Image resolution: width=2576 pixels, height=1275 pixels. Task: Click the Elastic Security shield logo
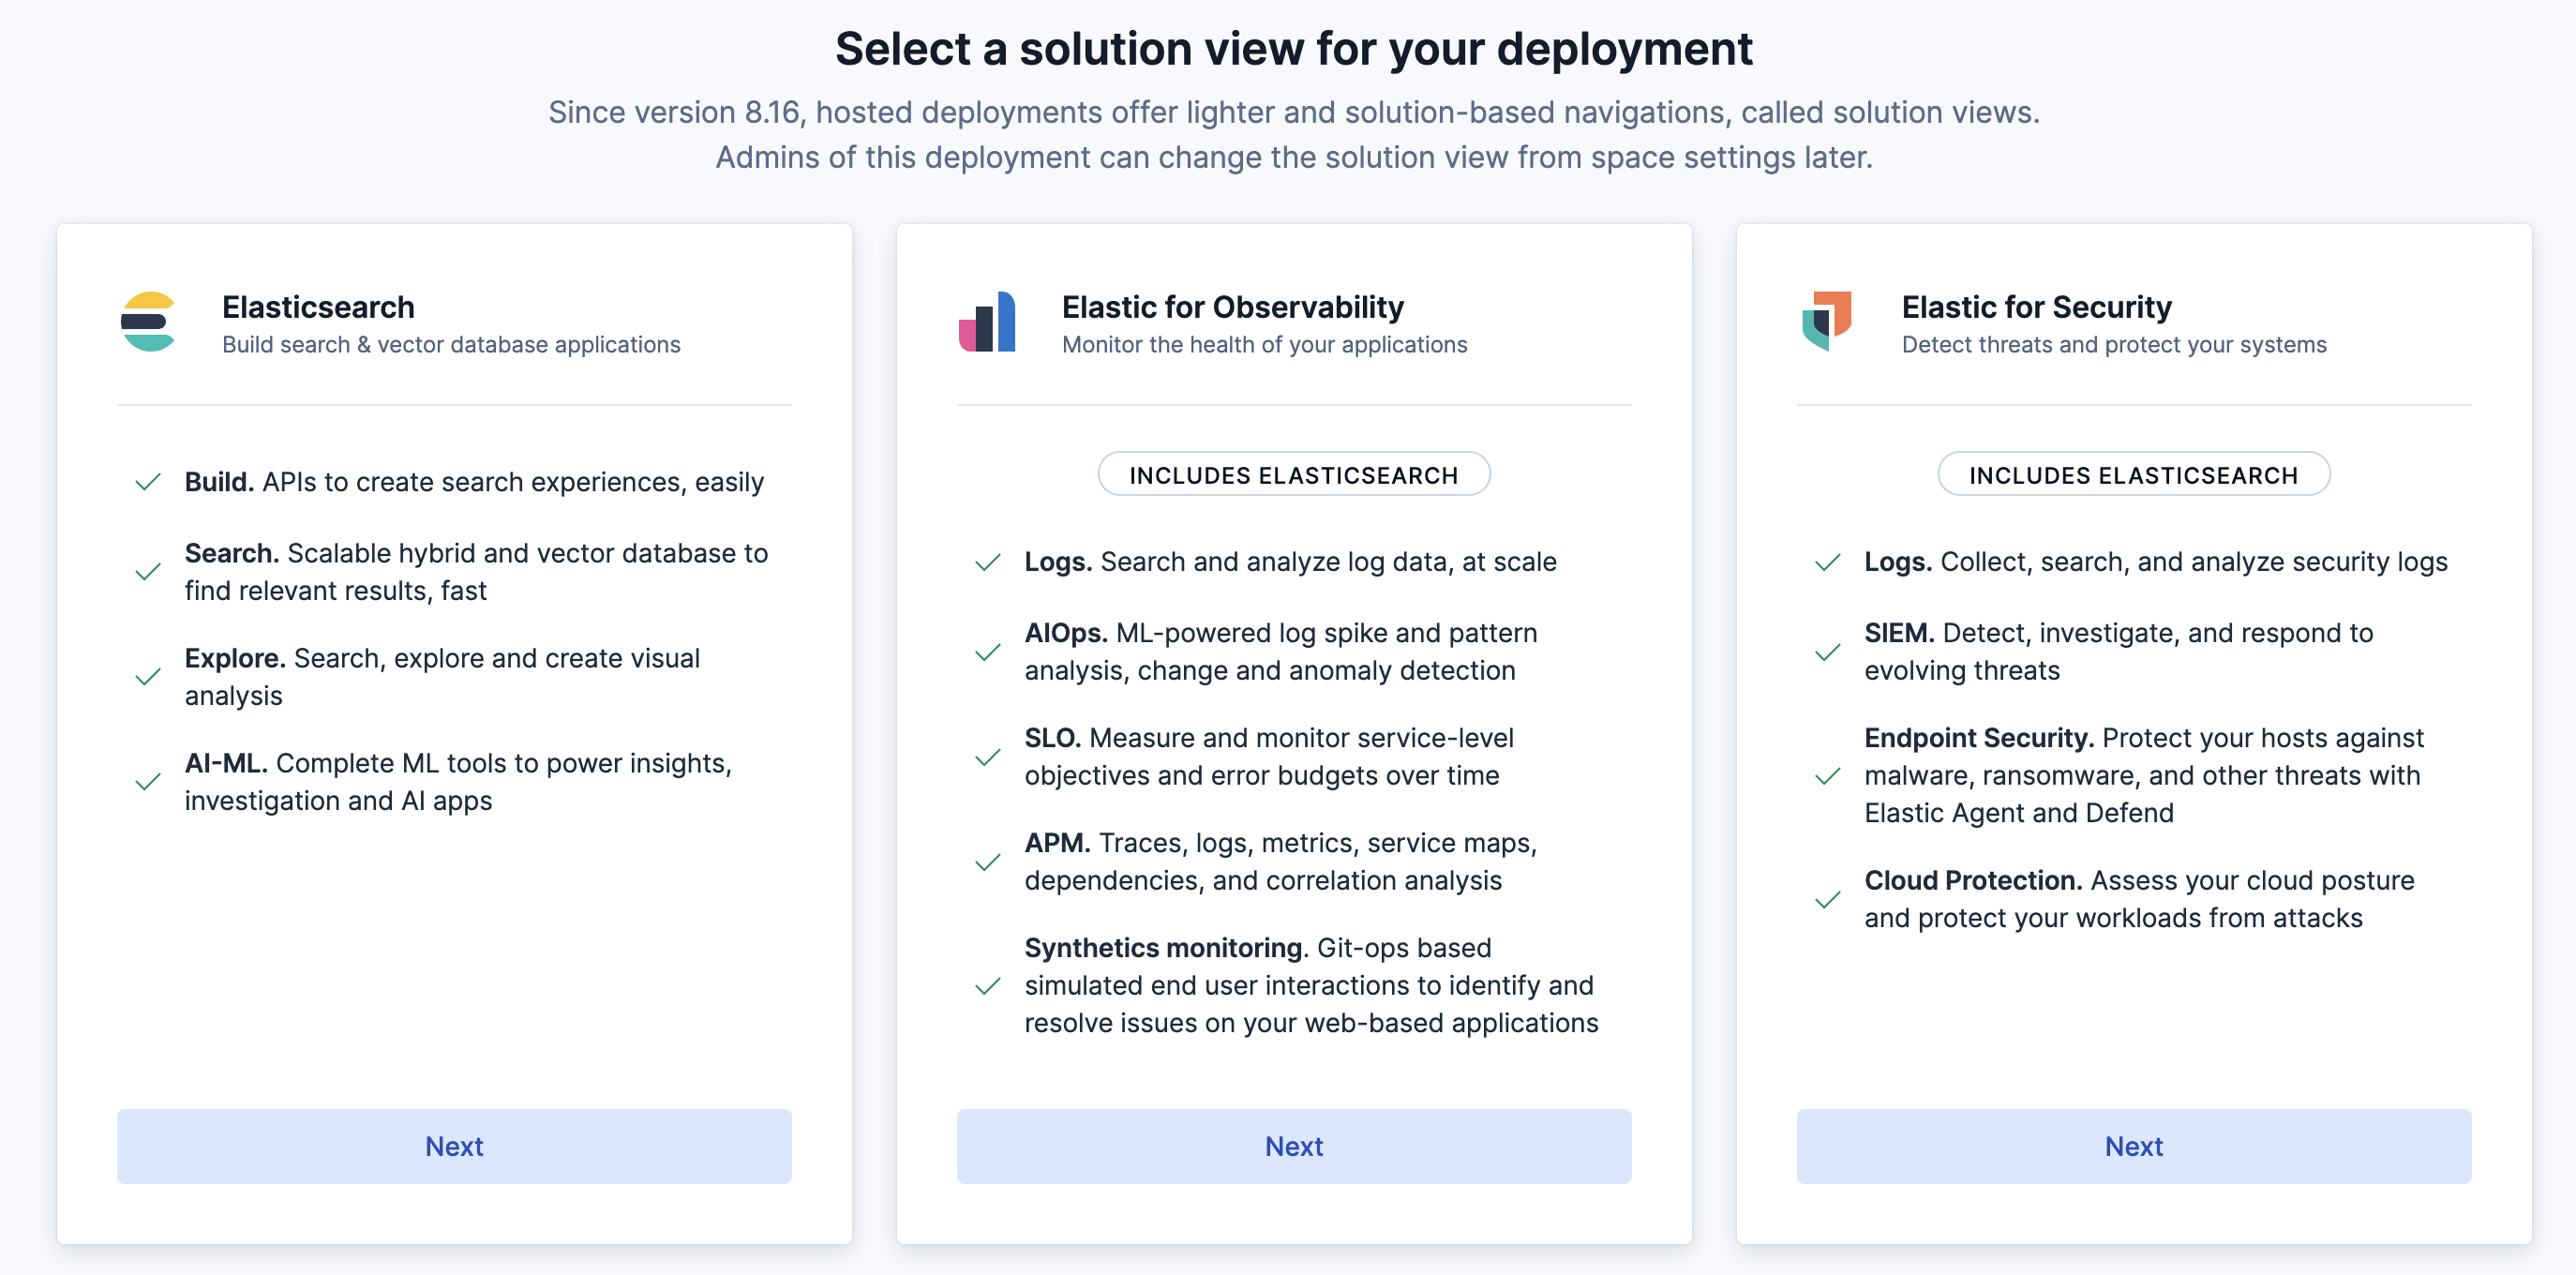click(x=1827, y=322)
